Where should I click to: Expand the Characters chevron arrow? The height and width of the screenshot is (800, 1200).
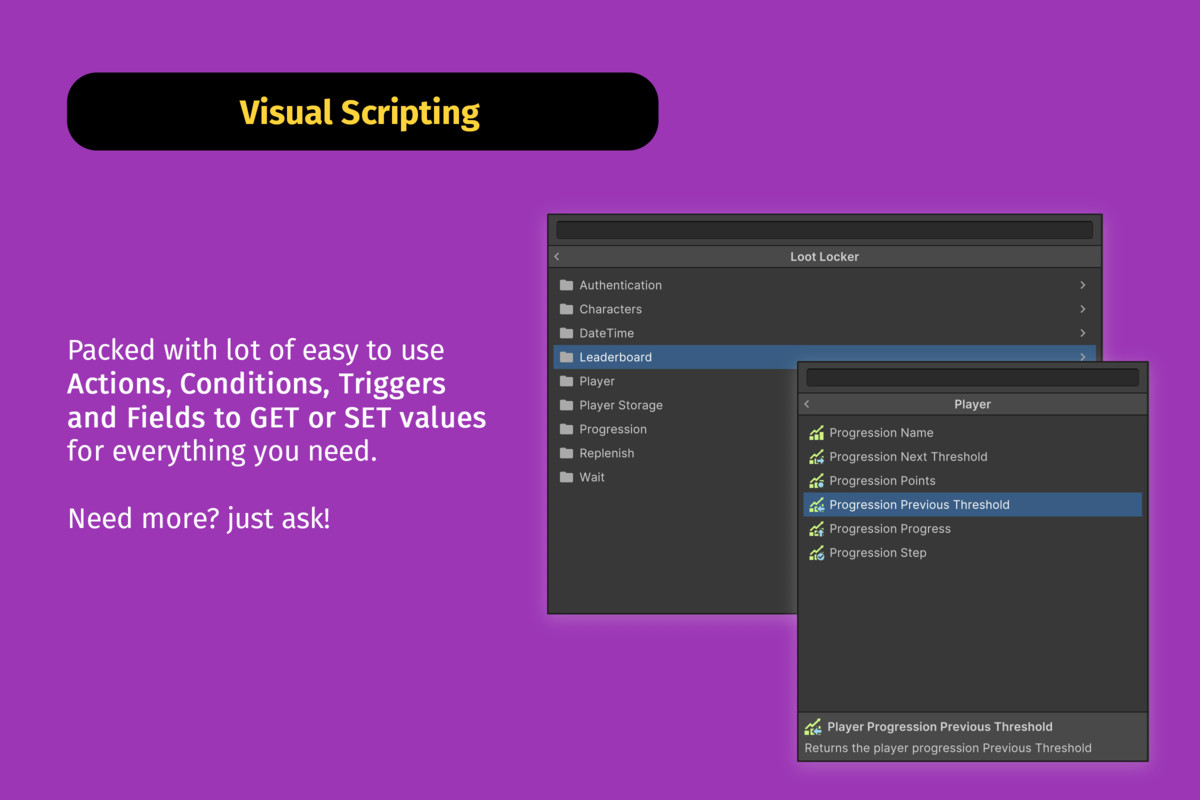pyautogui.click(x=1083, y=309)
